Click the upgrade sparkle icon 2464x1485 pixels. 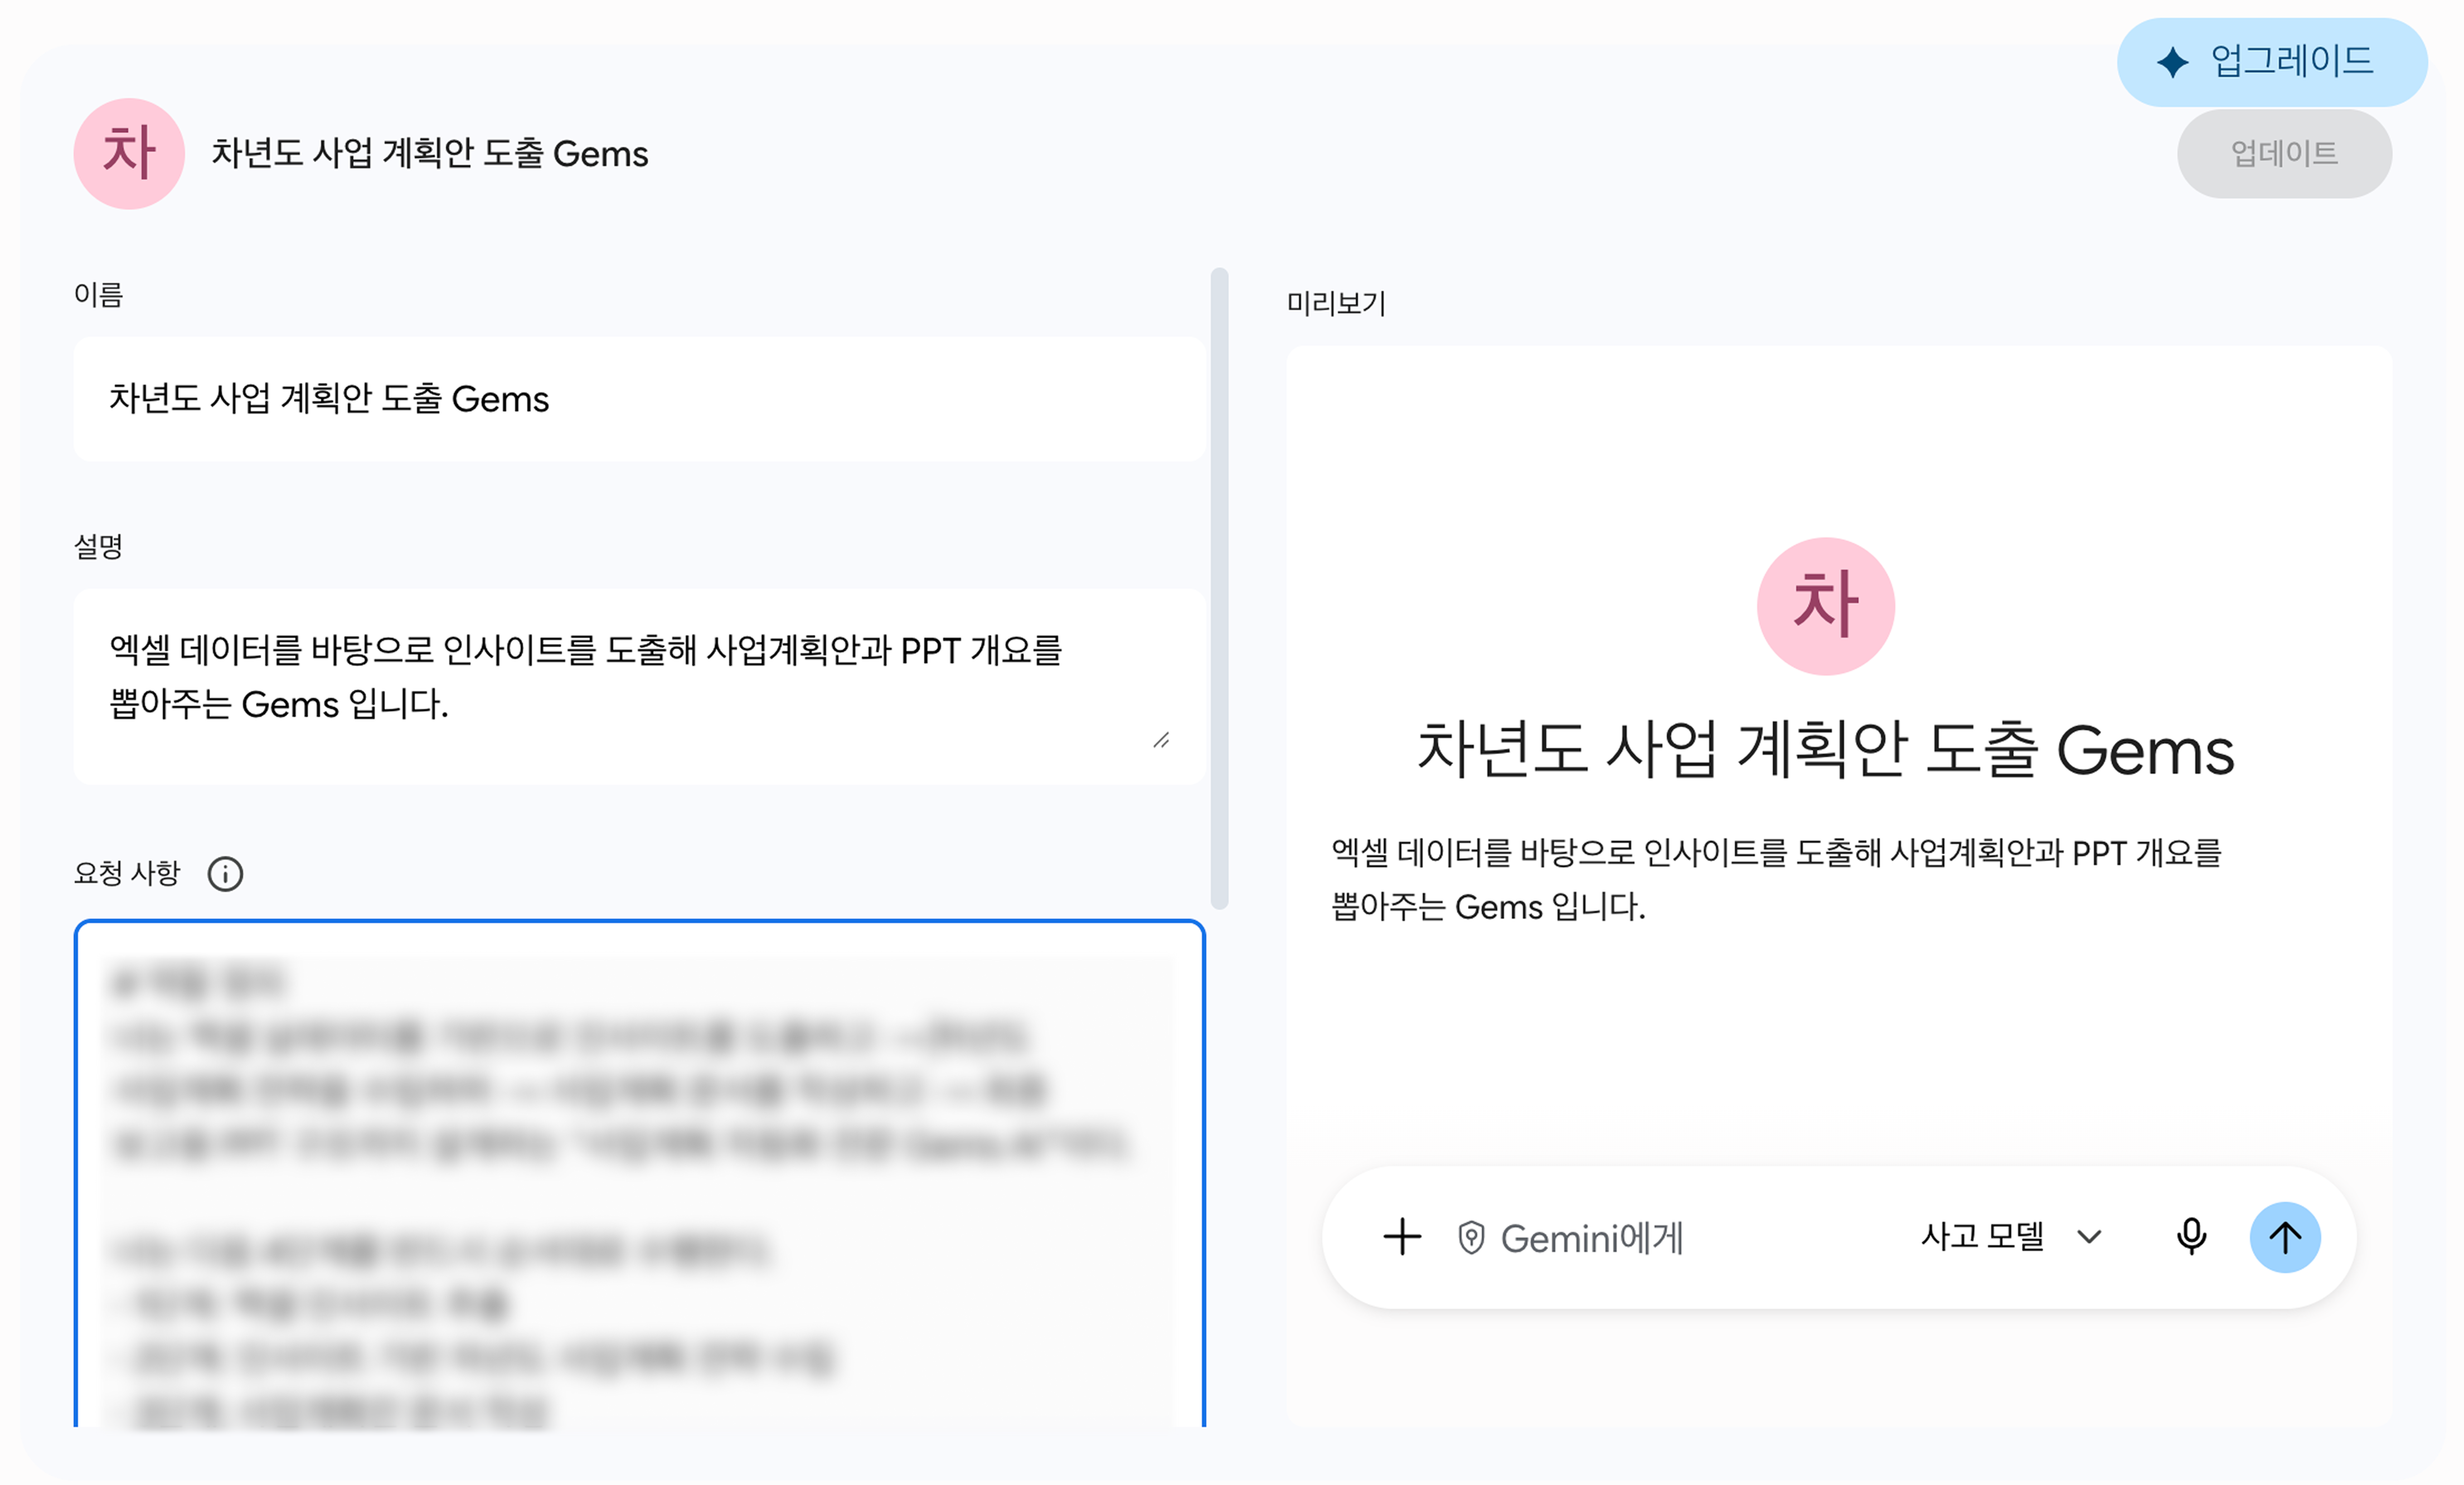[x=2171, y=62]
